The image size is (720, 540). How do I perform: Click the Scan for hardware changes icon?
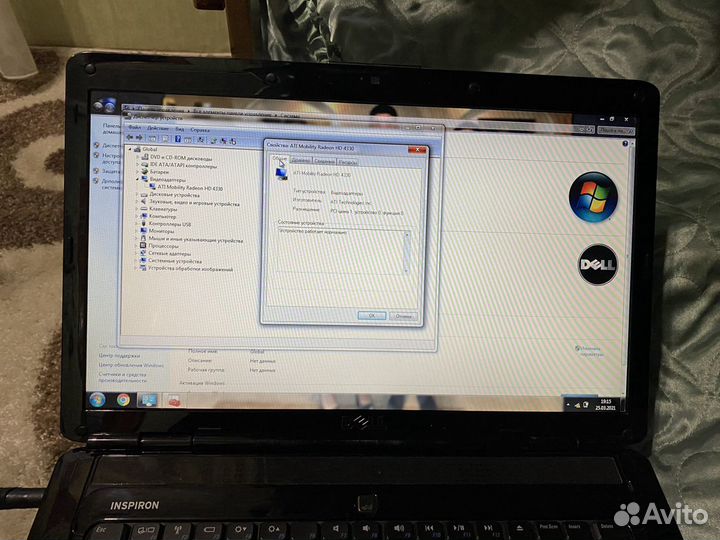point(201,140)
